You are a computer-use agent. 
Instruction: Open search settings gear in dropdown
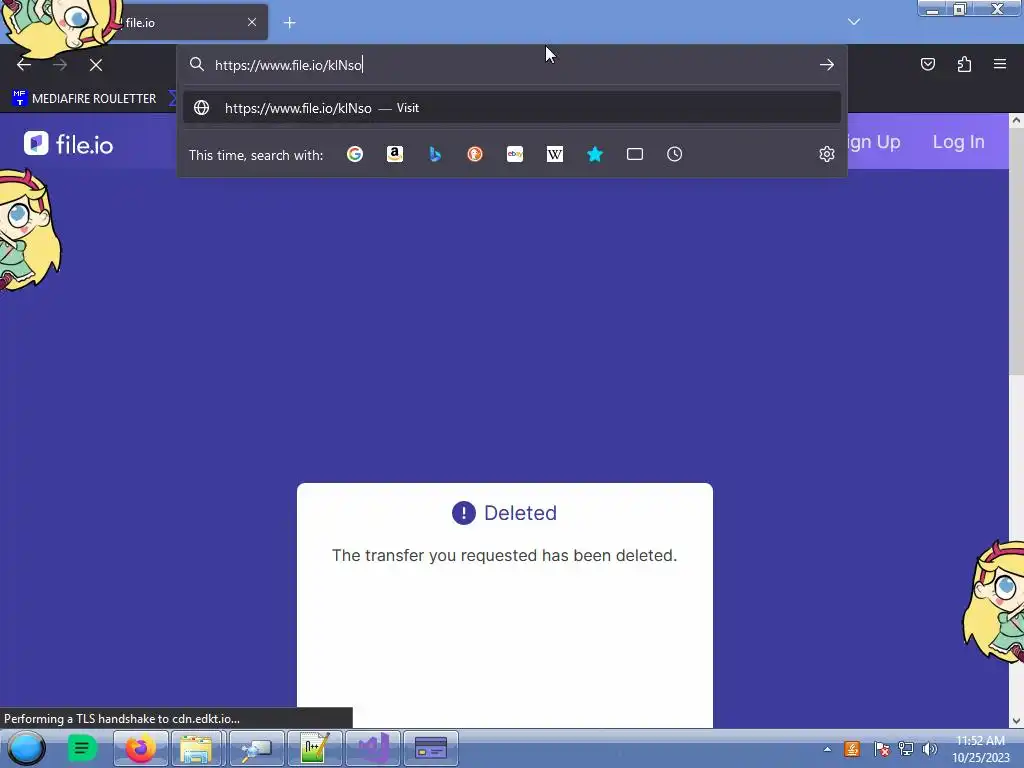tap(827, 154)
